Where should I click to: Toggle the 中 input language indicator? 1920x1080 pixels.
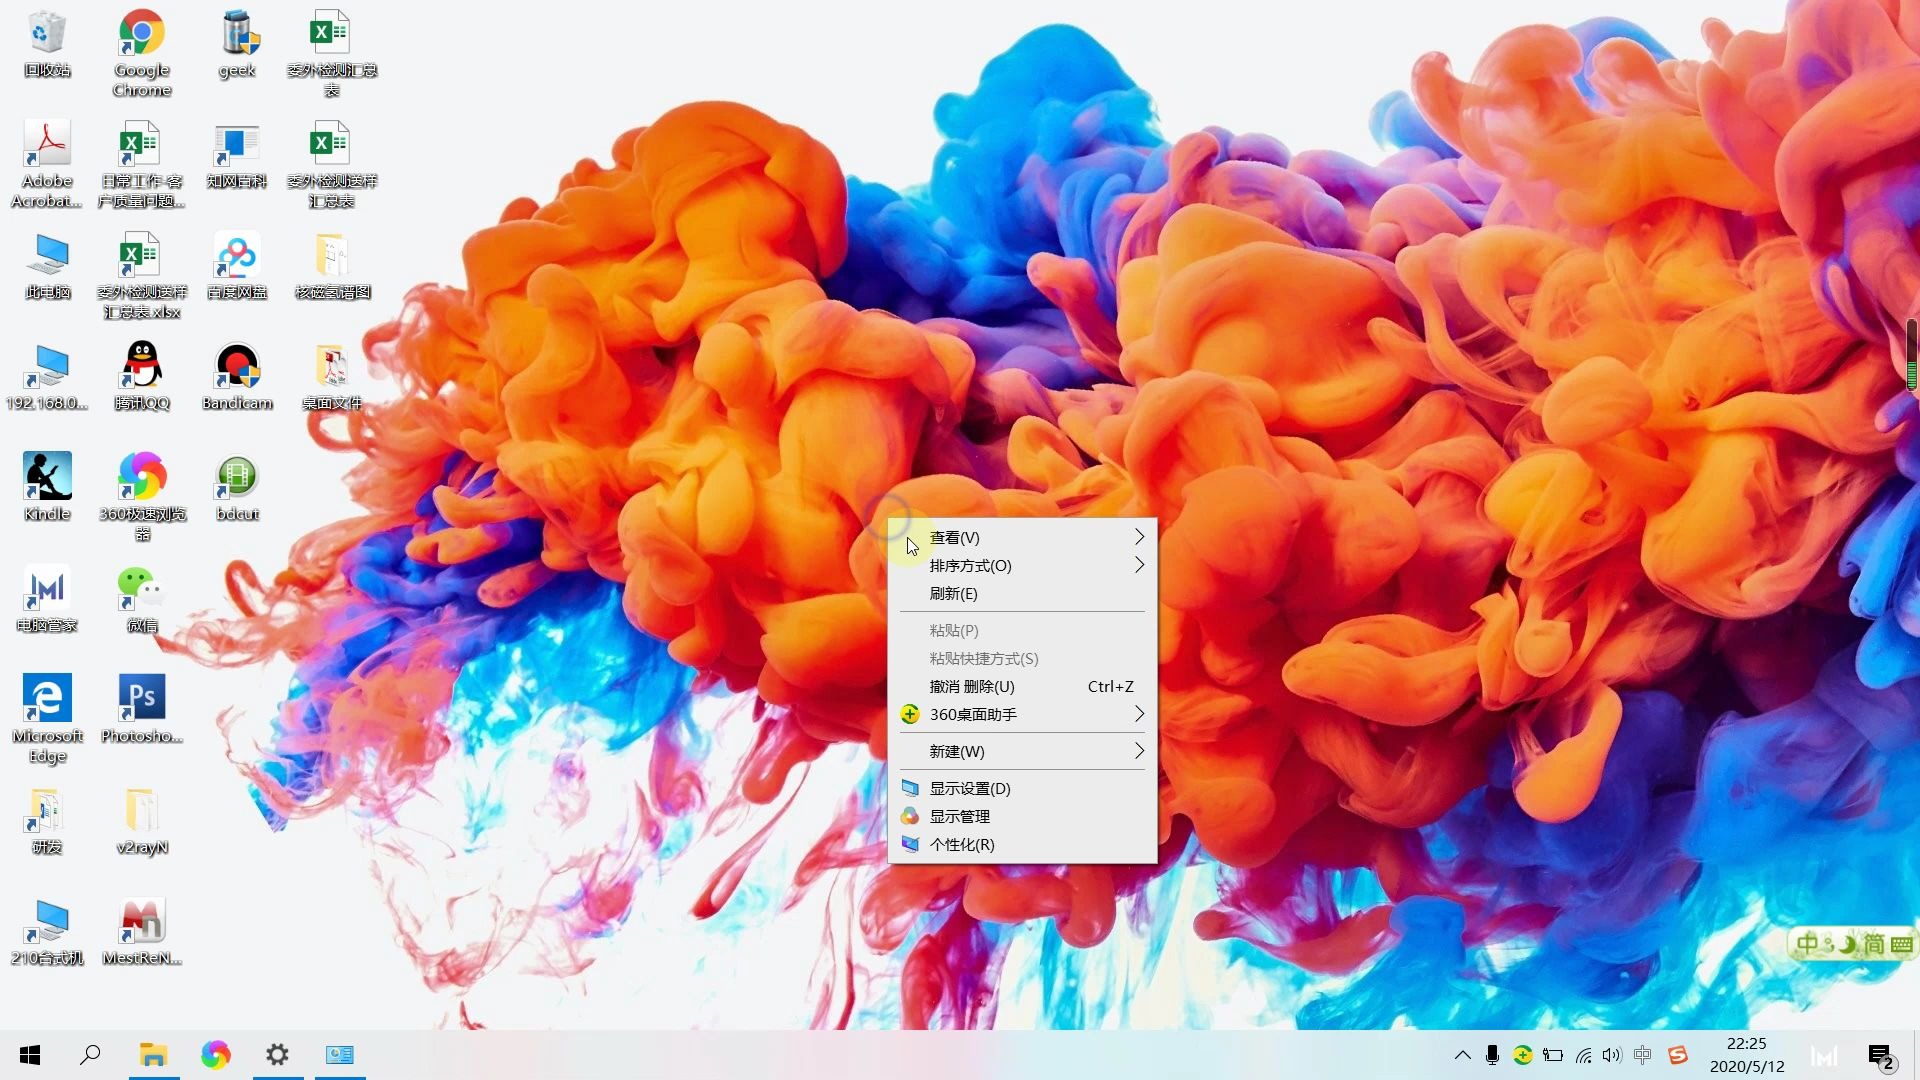(1642, 1055)
